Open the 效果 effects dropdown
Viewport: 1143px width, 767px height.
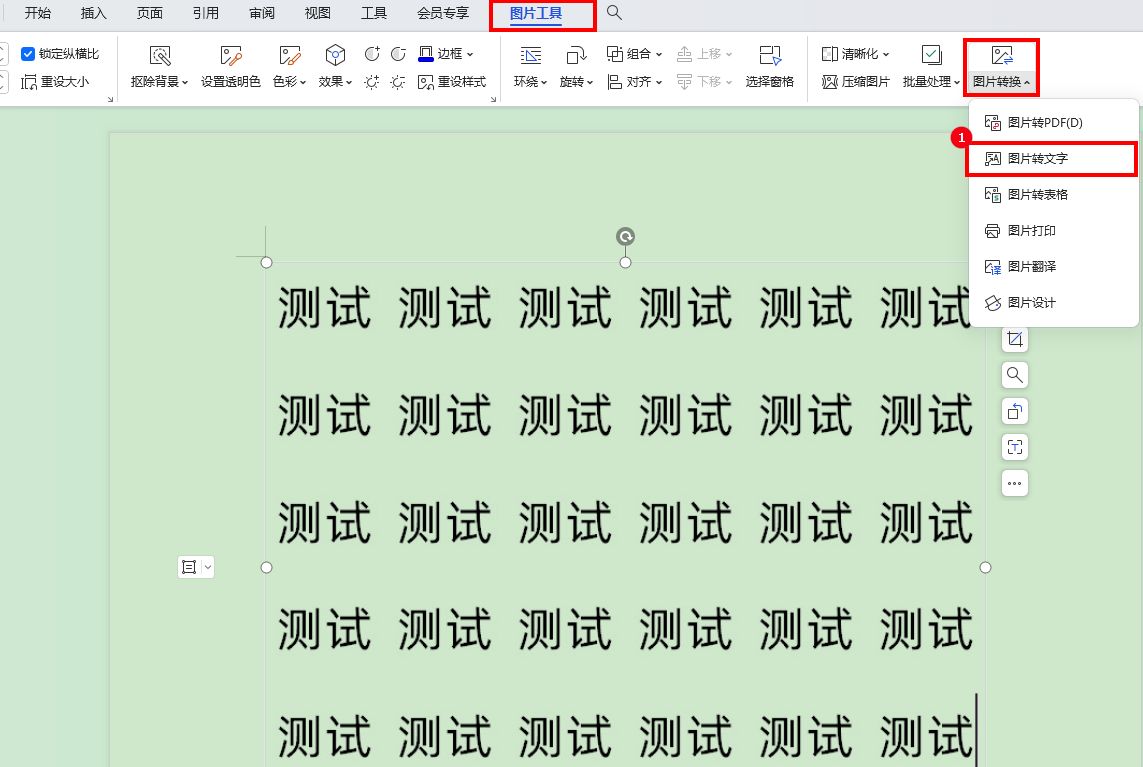click(x=335, y=82)
